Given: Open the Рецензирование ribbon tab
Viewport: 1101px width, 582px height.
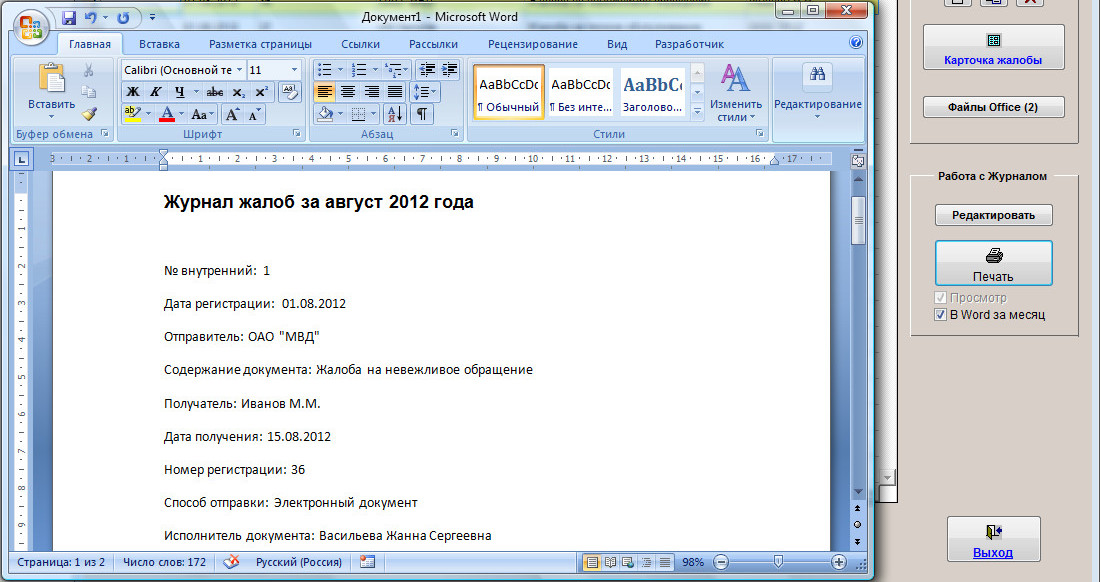Looking at the screenshot, I should 533,44.
